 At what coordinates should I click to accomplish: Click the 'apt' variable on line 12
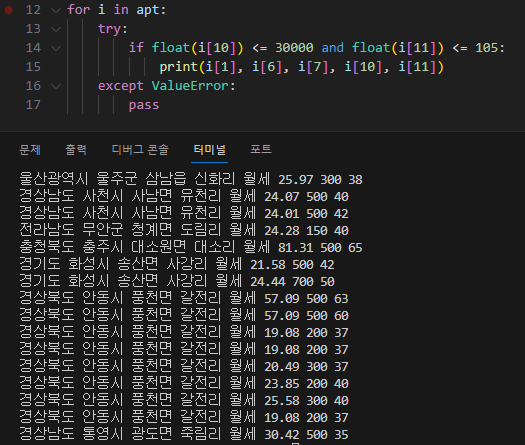(148, 10)
